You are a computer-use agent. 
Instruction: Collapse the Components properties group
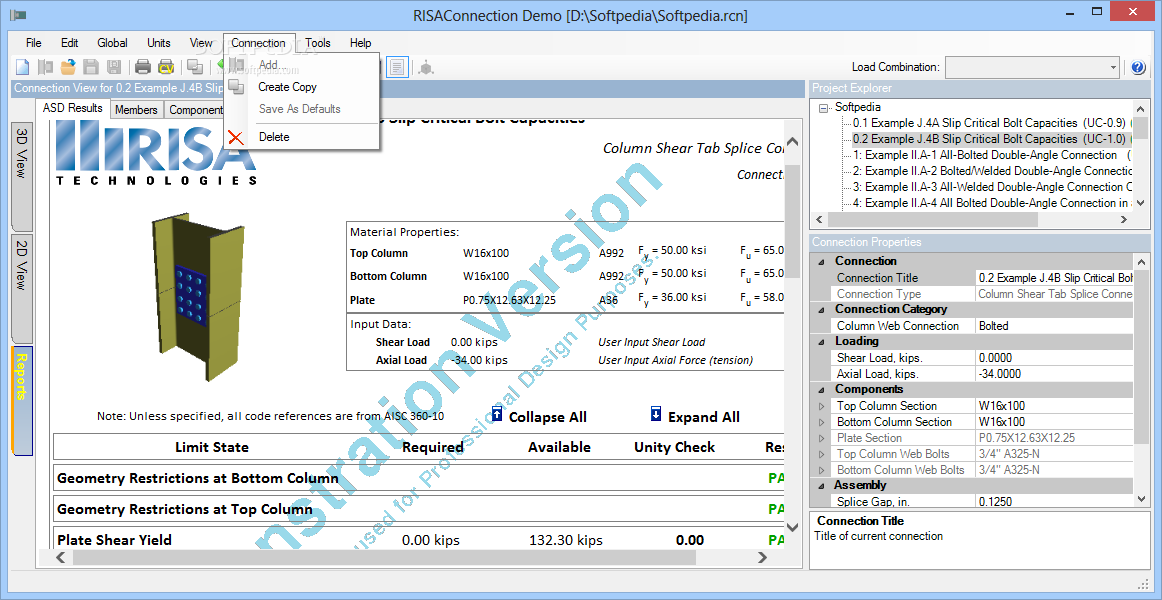820,390
